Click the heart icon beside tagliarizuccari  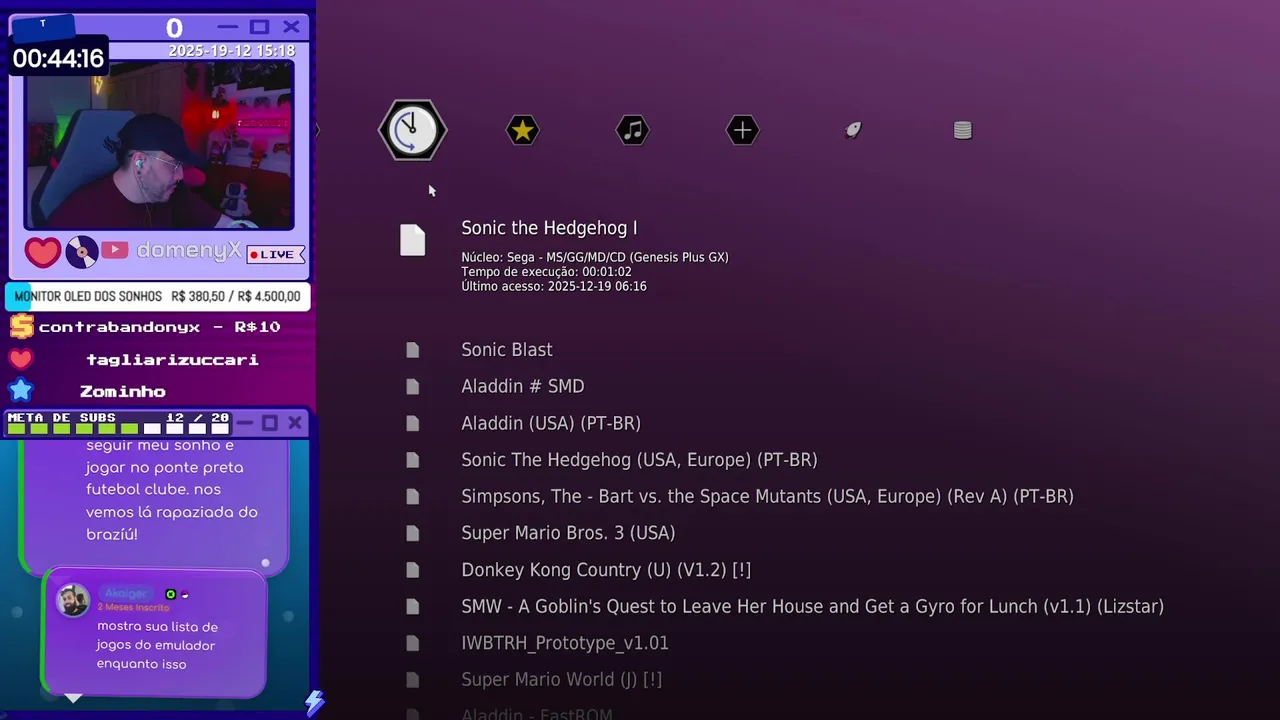(21, 359)
